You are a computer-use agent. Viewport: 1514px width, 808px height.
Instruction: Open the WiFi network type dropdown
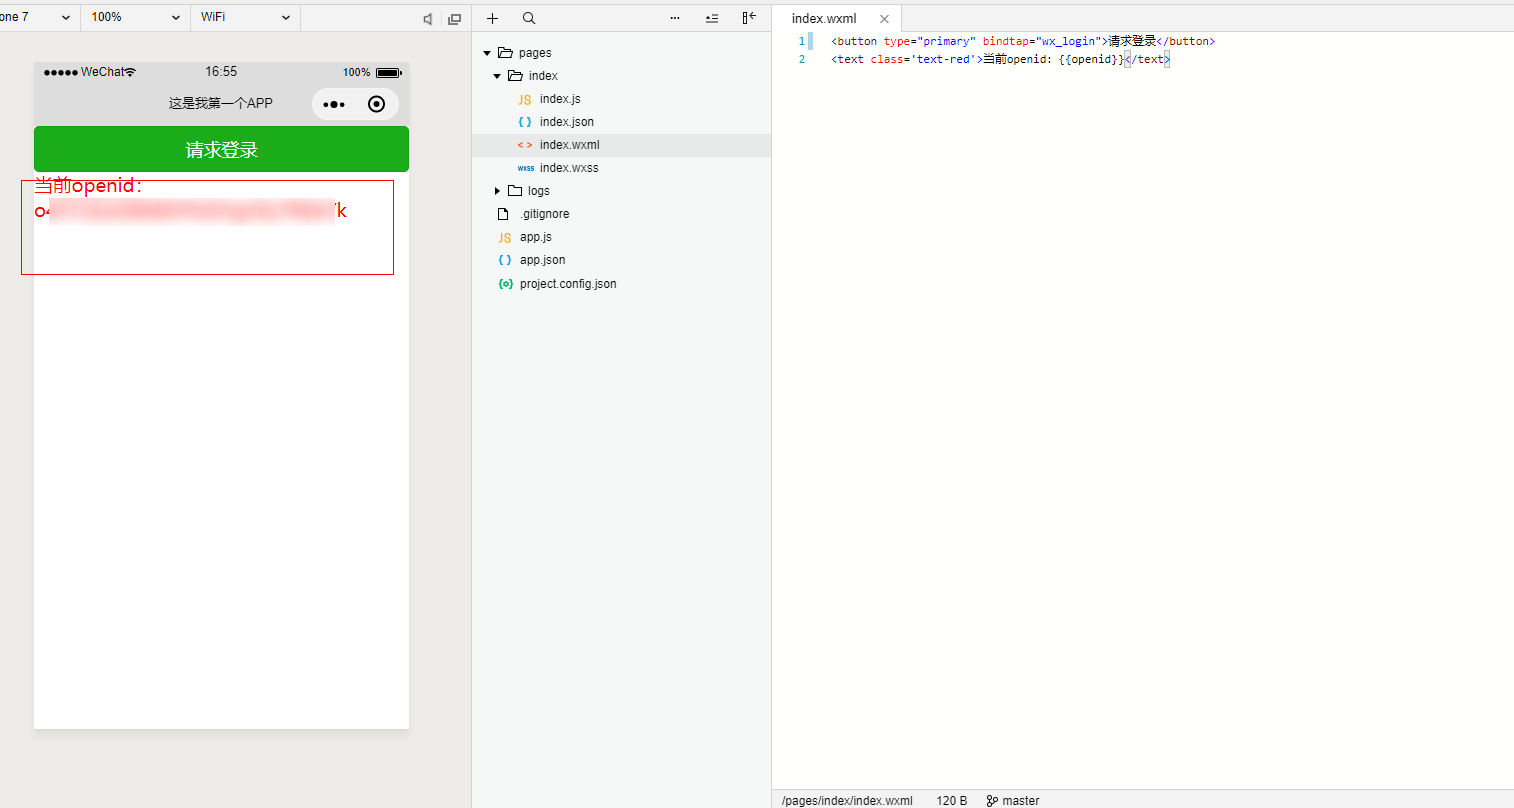[245, 17]
